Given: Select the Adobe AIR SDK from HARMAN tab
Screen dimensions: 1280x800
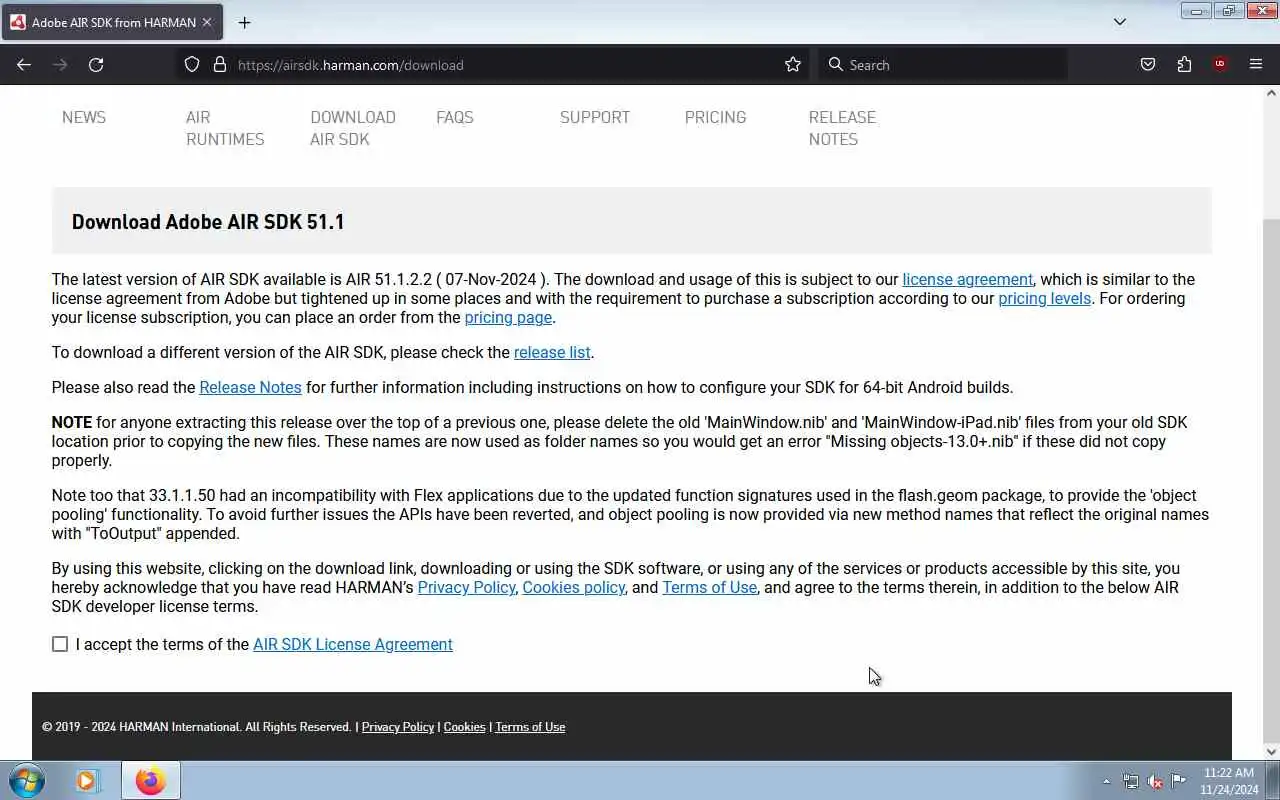Looking at the screenshot, I should pyautogui.click(x=112, y=22).
